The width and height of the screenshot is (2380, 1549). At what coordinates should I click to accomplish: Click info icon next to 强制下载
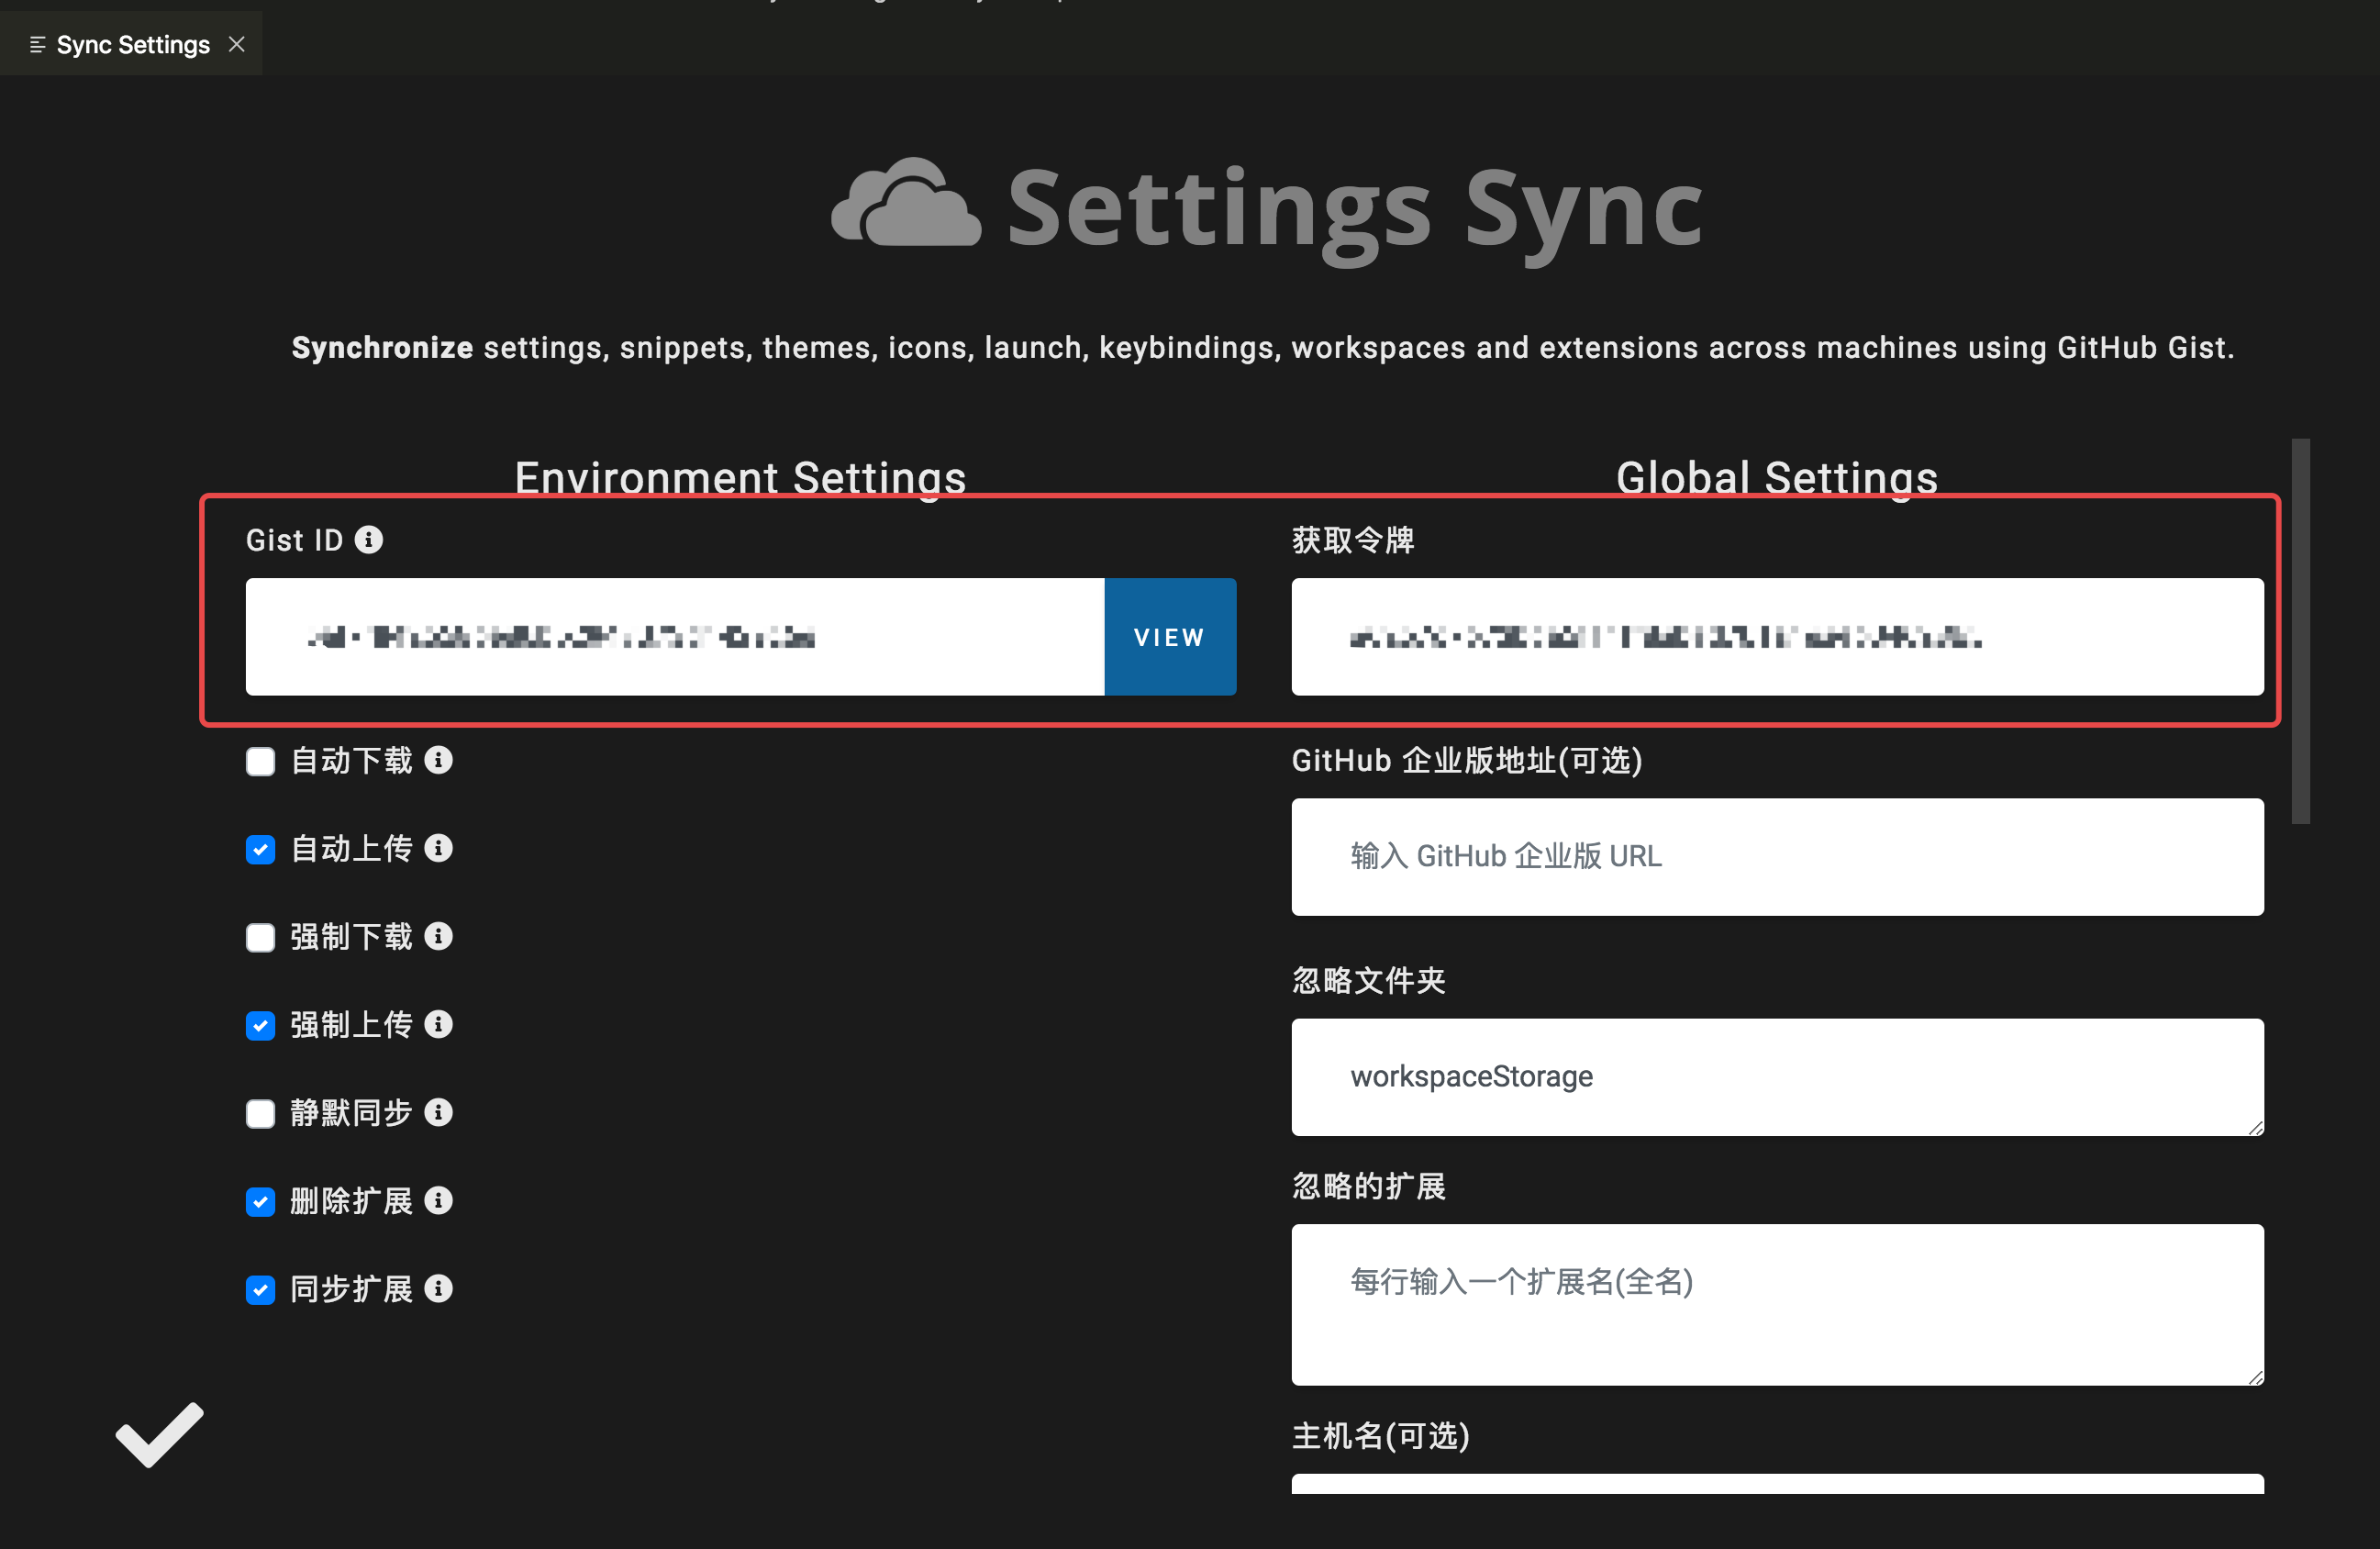point(438,936)
